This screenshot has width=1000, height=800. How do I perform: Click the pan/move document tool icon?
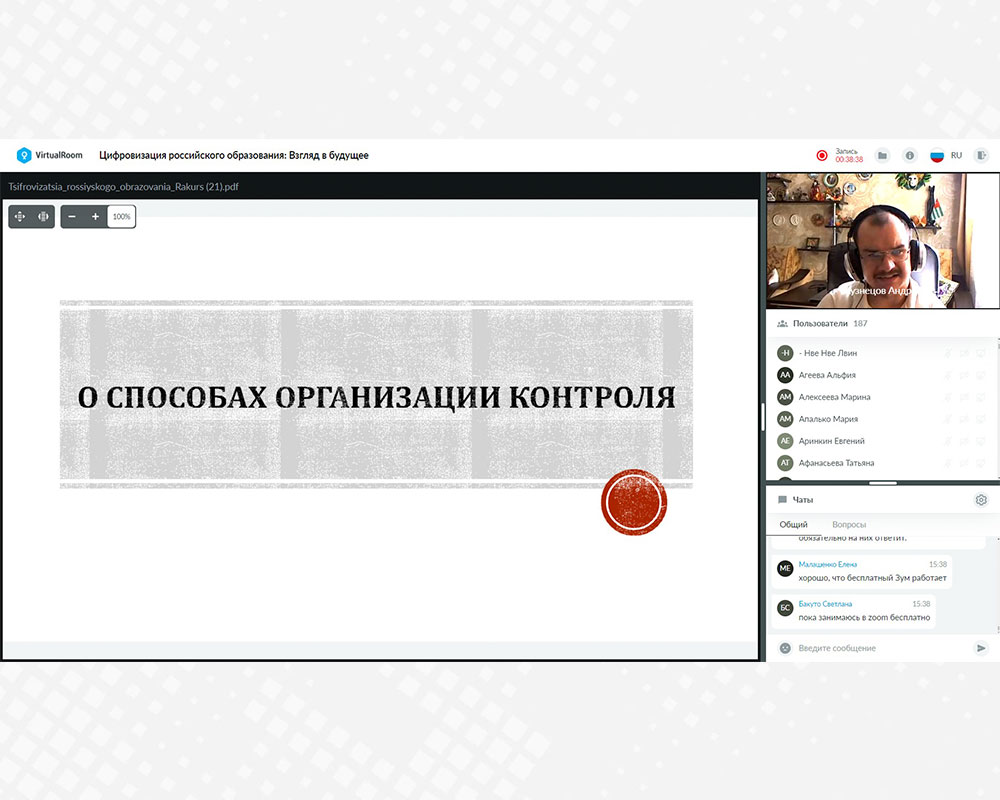[x=20, y=216]
